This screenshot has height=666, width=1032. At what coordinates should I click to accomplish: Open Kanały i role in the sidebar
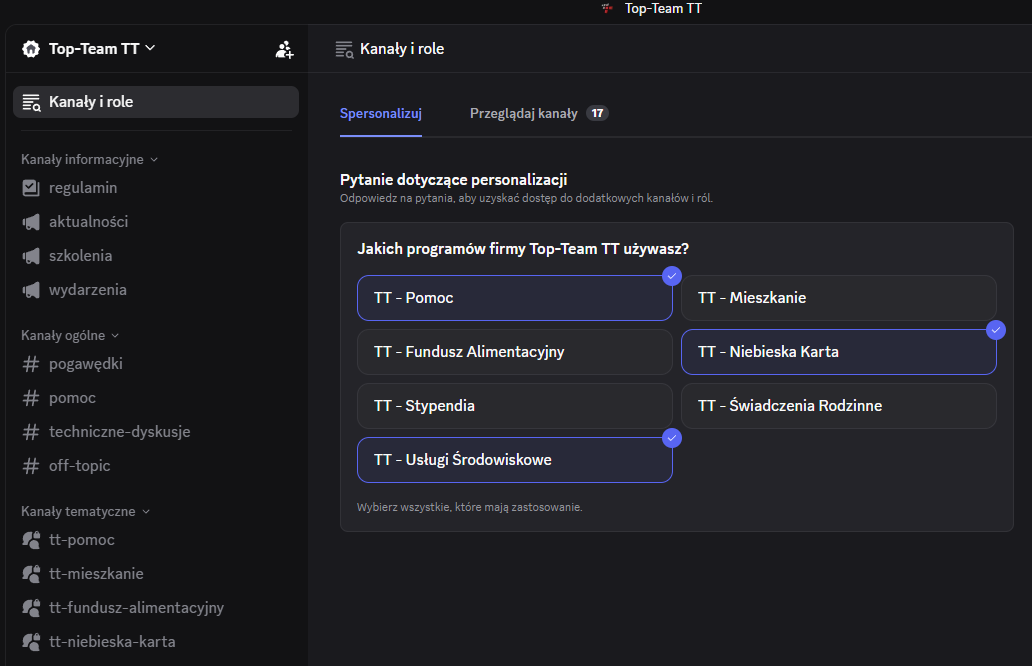tap(156, 102)
